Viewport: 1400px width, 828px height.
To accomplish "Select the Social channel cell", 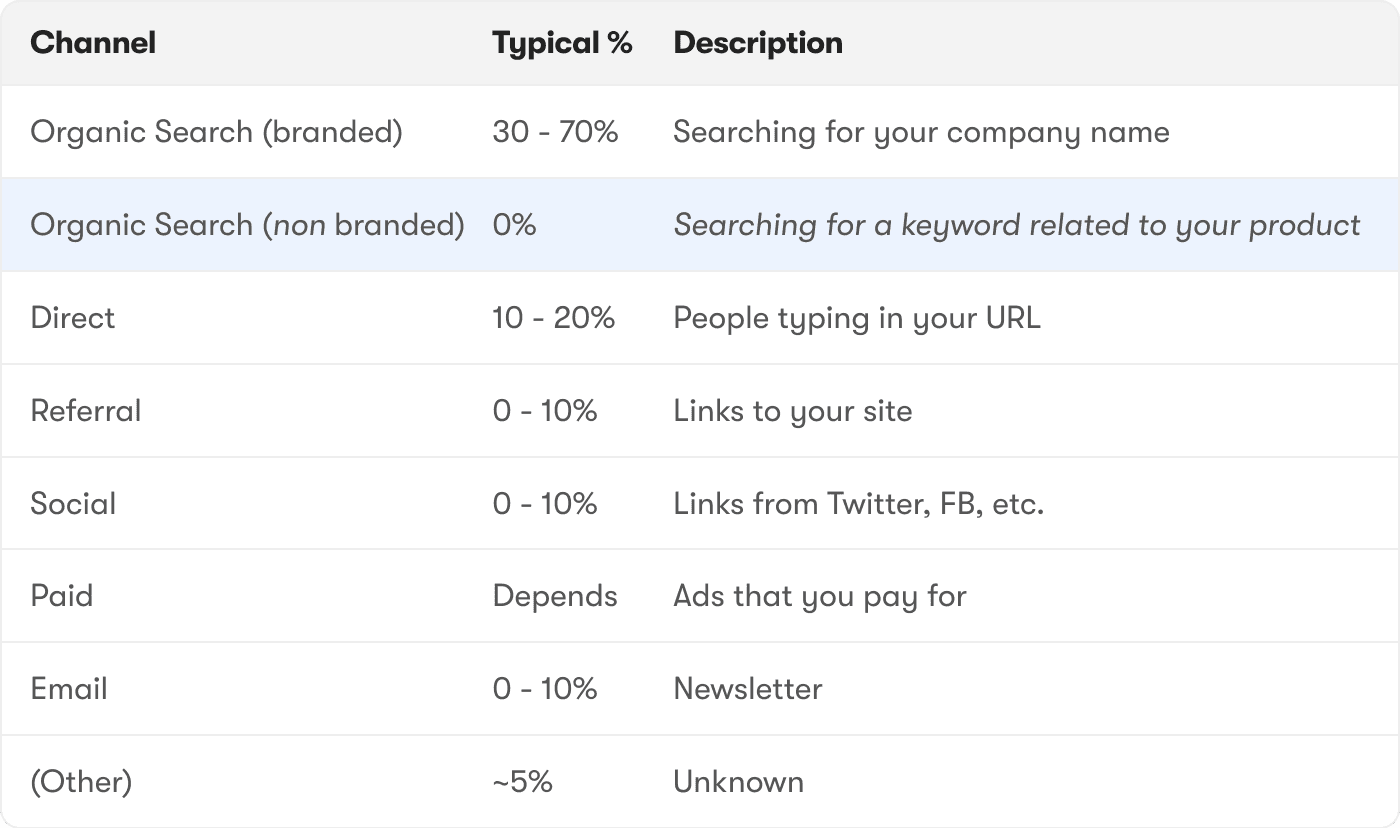I will pyautogui.click(x=73, y=503).
